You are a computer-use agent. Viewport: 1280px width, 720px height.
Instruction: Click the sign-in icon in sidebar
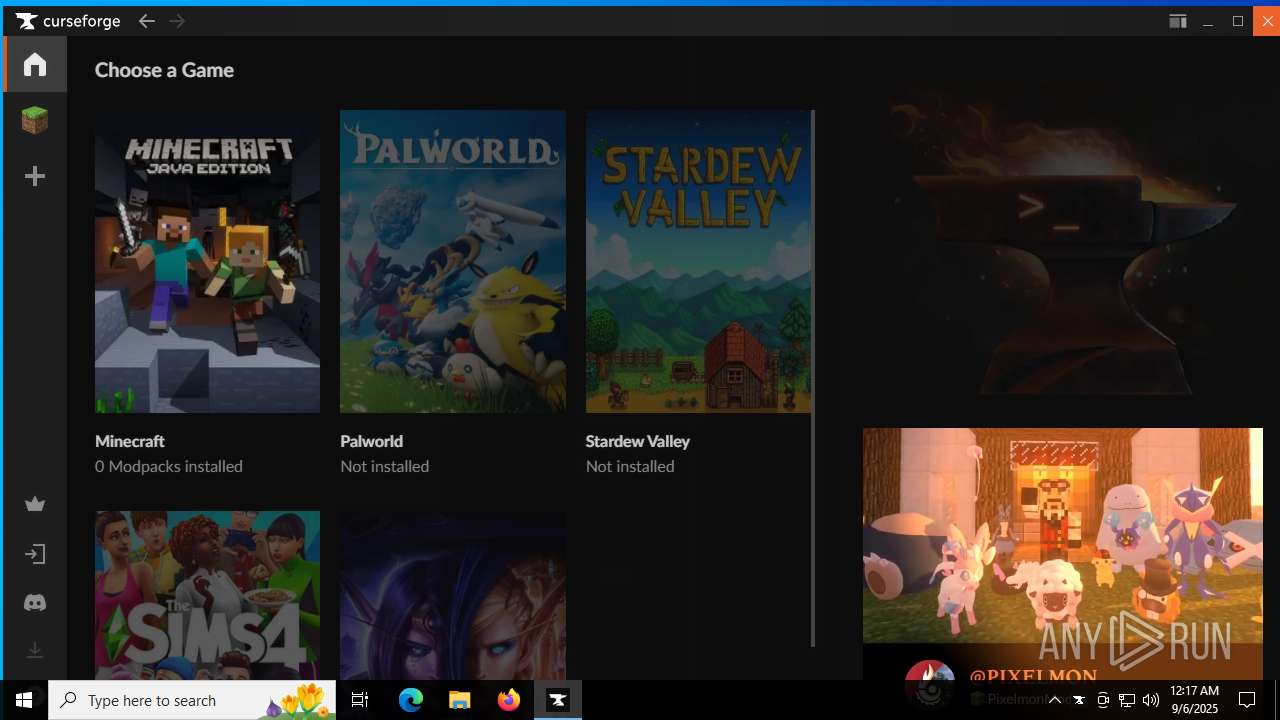(35, 554)
